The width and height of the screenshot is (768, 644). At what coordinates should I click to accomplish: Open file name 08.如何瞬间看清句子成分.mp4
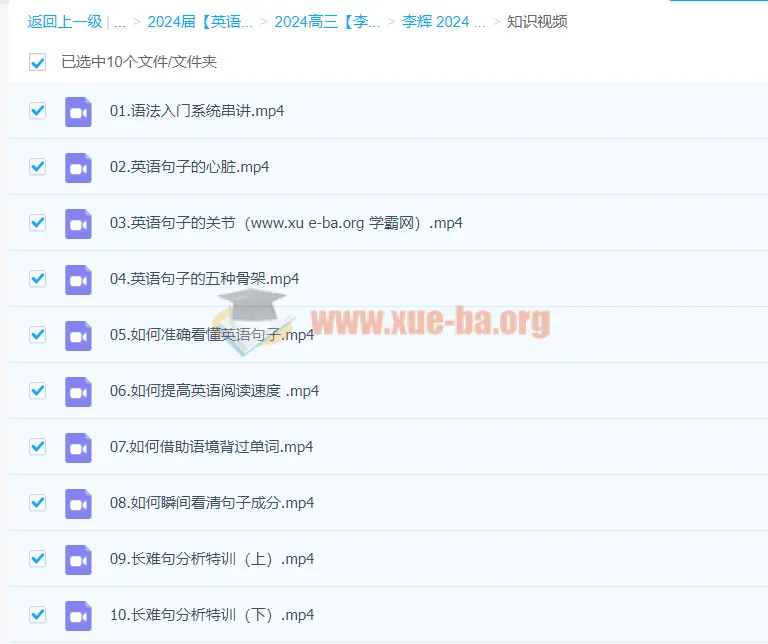pos(212,503)
